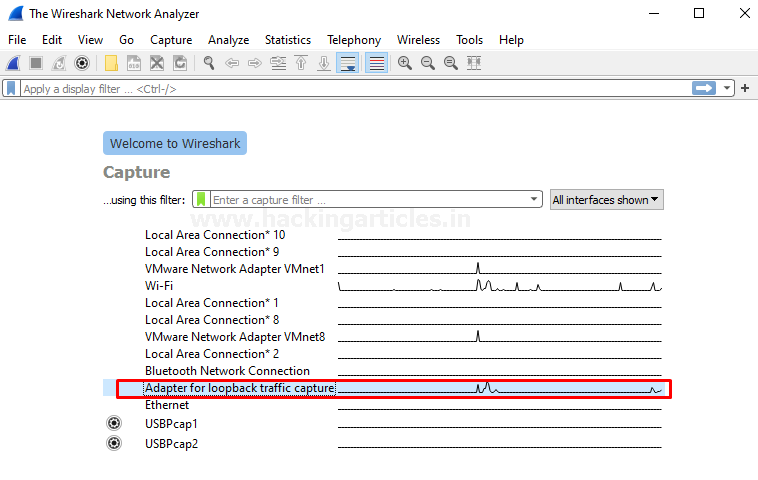Apply display filter with blue arrow button
The height and width of the screenshot is (480, 758).
[x=704, y=88]
